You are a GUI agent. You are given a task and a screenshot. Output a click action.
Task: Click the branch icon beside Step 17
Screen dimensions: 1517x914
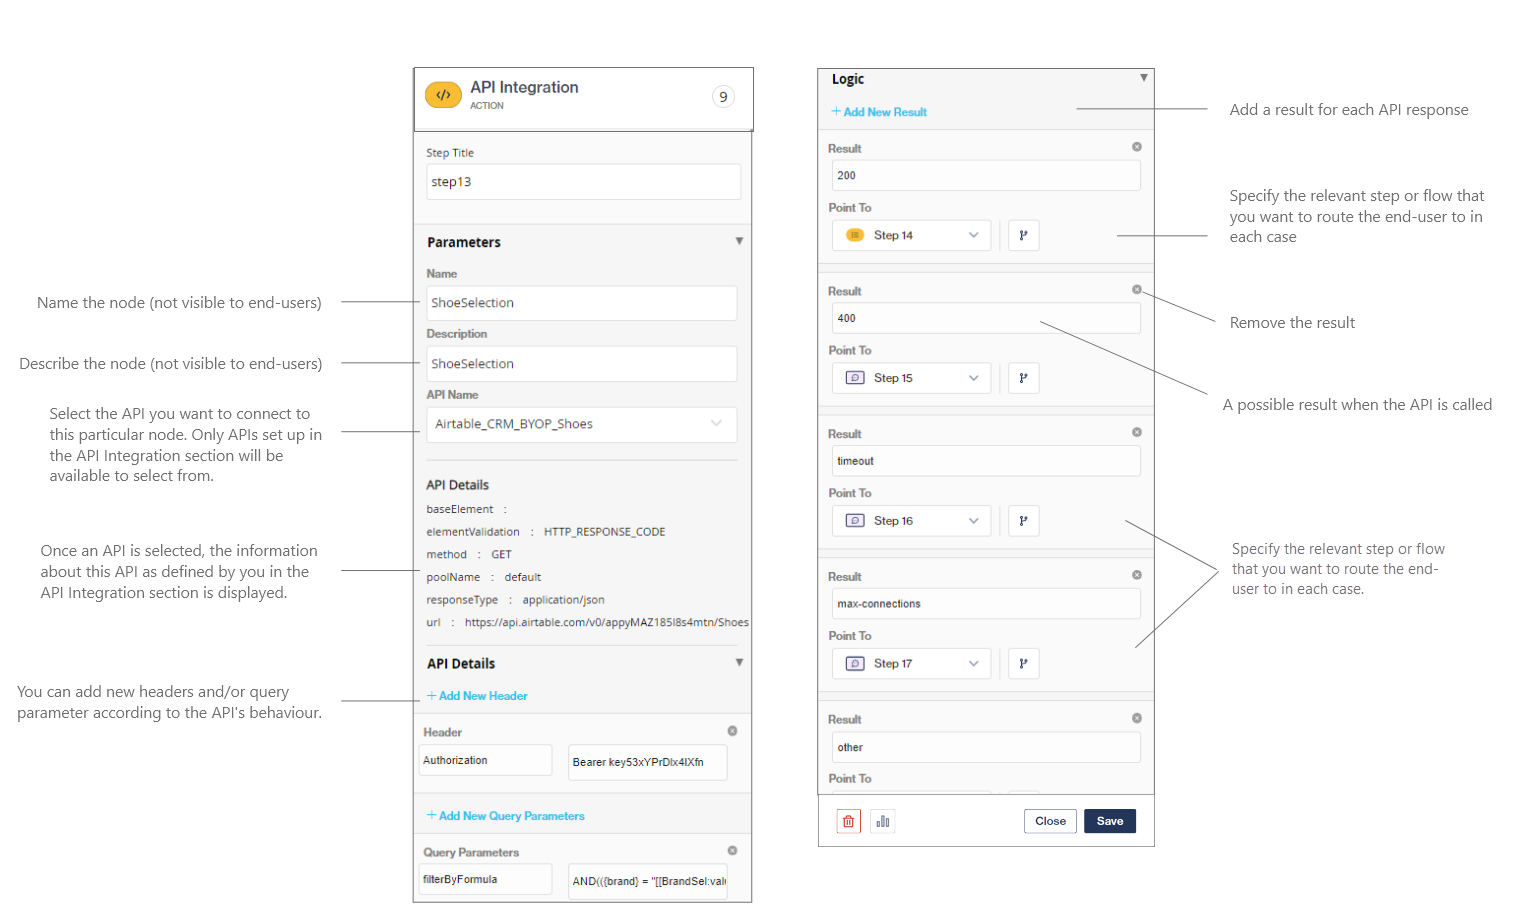click(1023, 663)
